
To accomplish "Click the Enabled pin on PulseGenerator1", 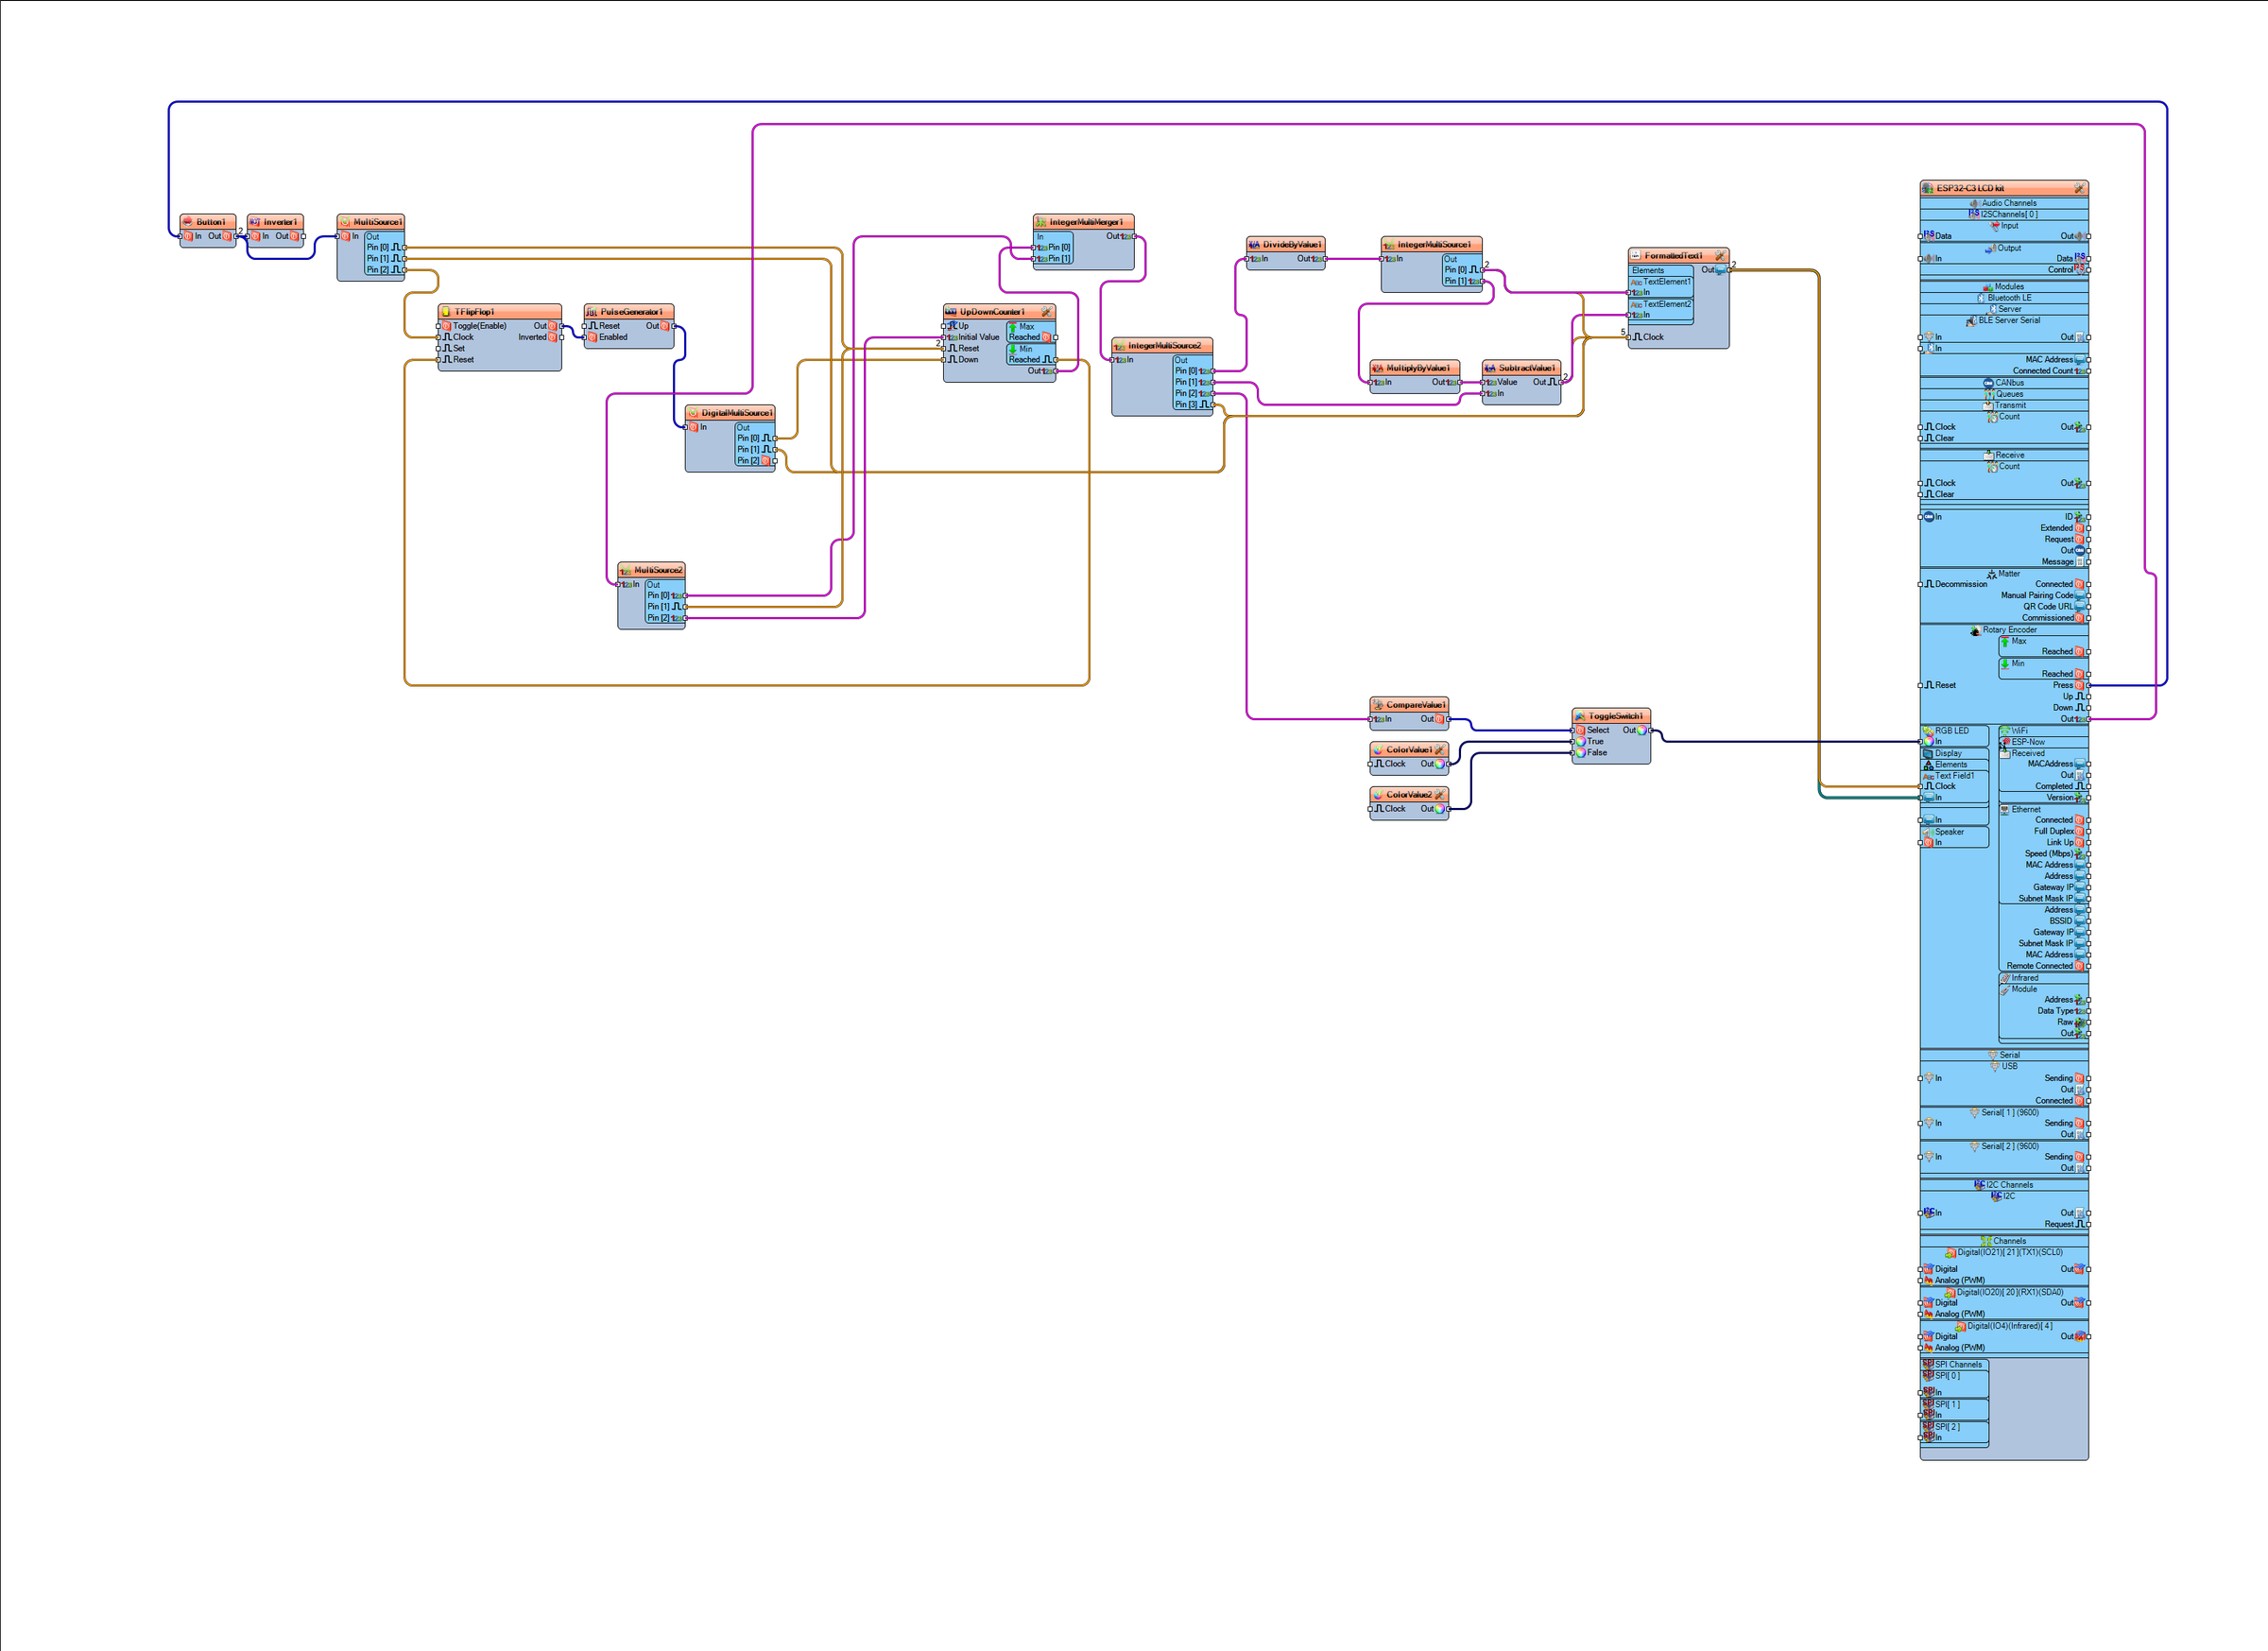I will 584,337.
